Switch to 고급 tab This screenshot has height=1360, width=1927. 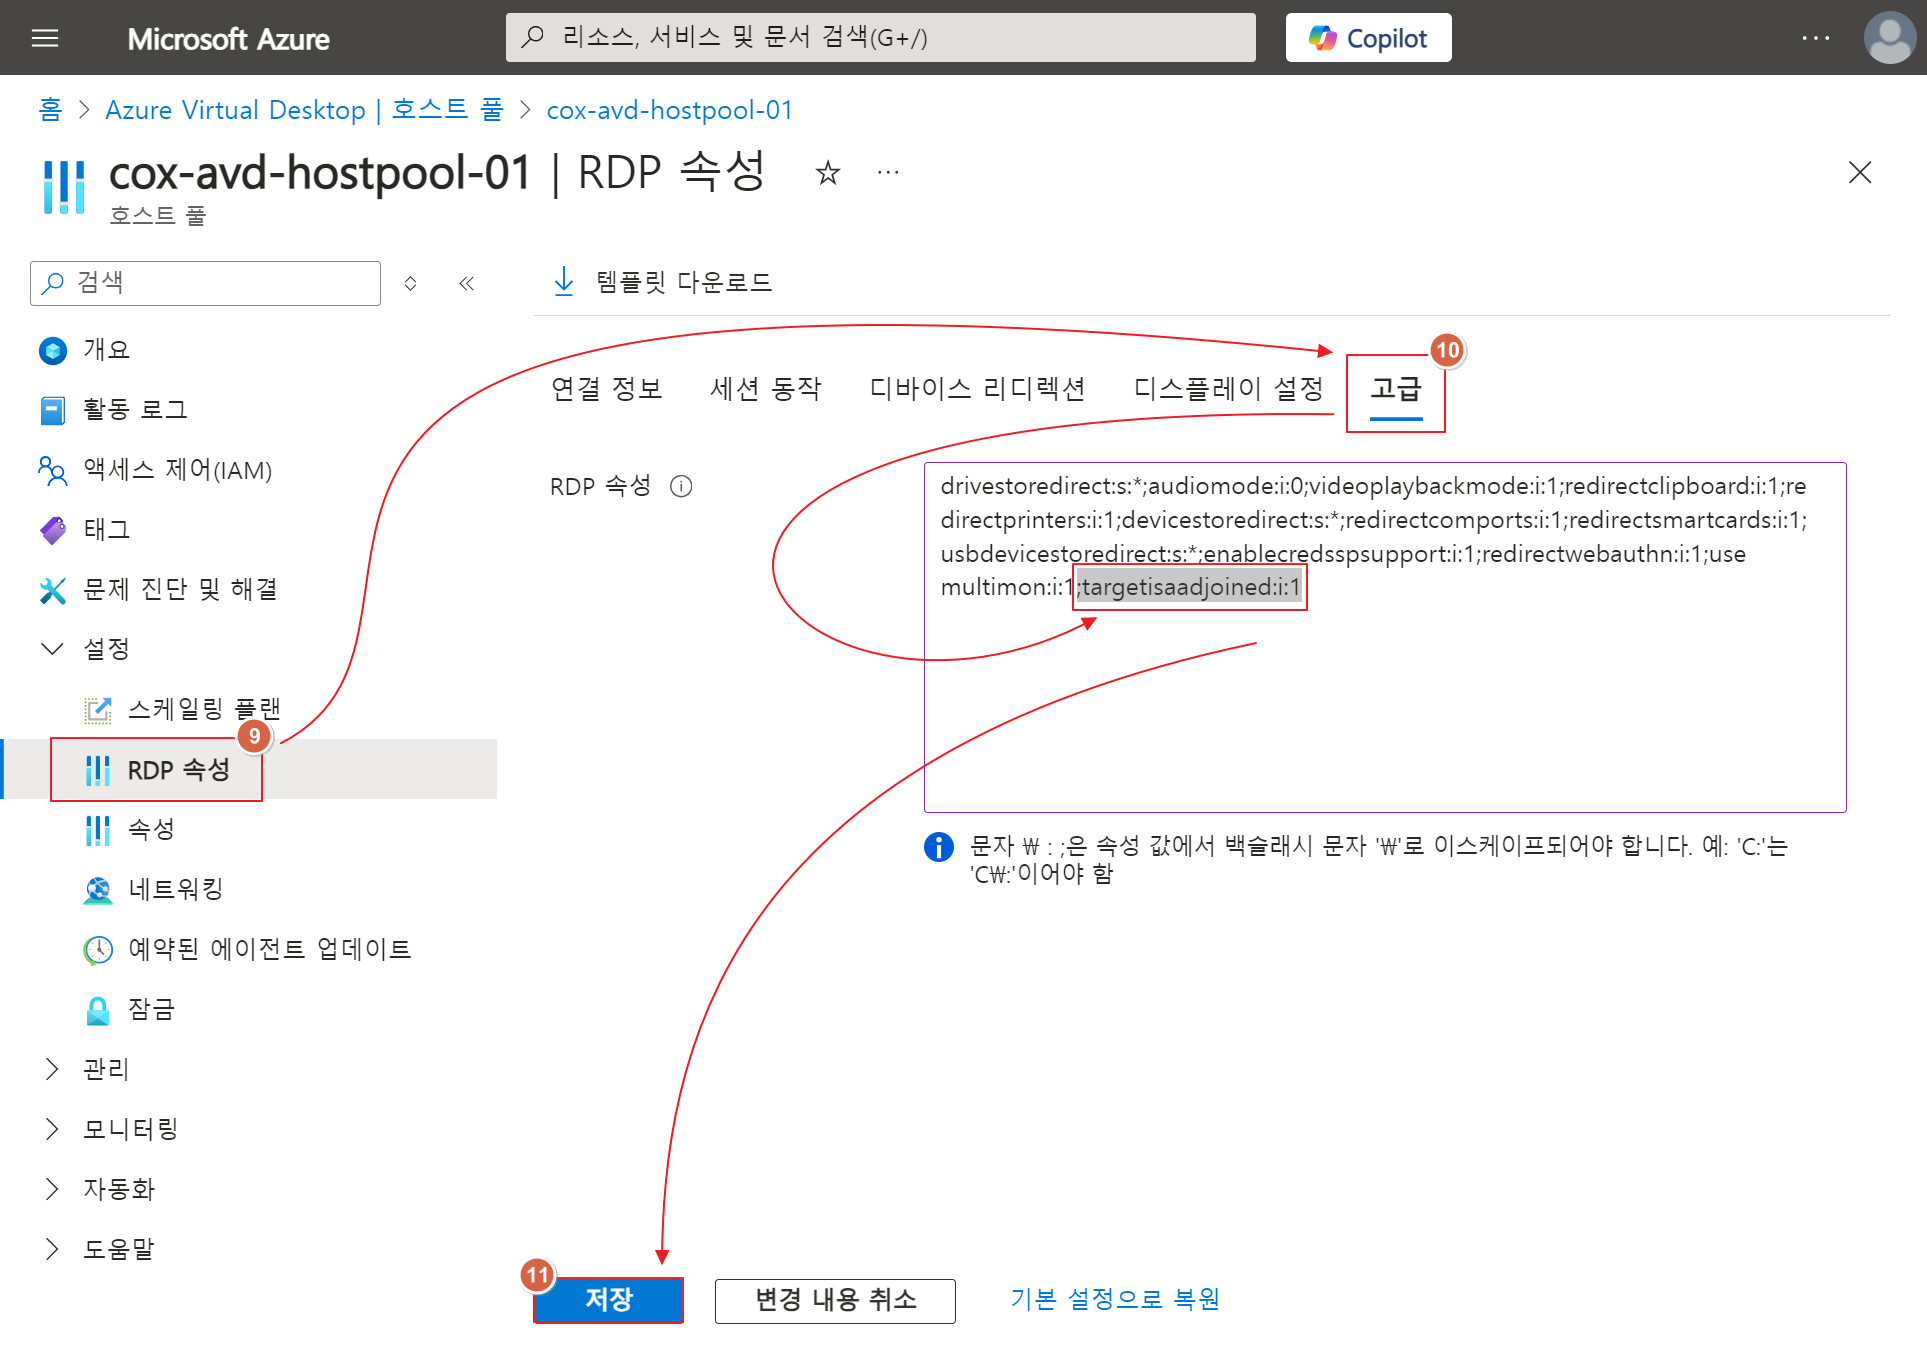(1396, 390)
